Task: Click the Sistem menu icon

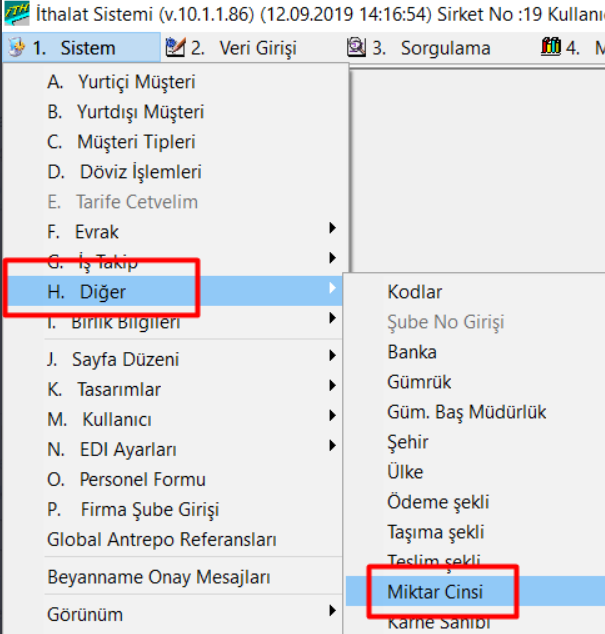Action: pos(16,47)
